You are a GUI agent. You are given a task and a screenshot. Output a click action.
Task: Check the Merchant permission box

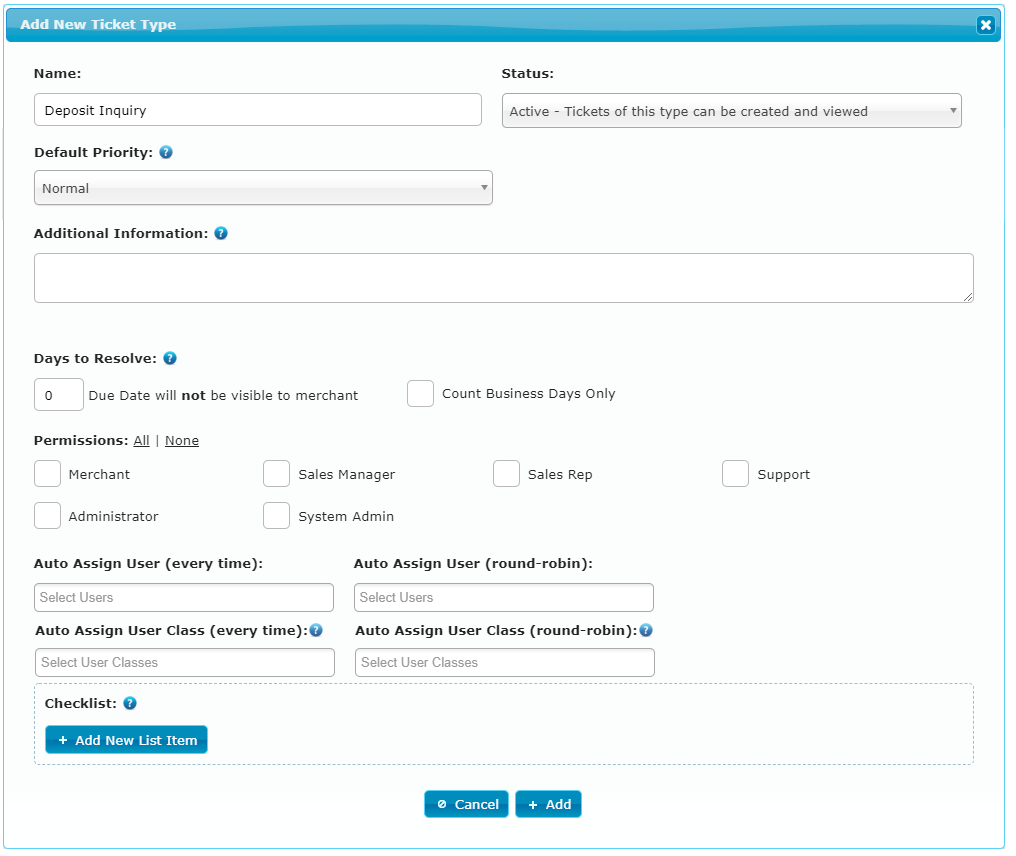[48, 474]
